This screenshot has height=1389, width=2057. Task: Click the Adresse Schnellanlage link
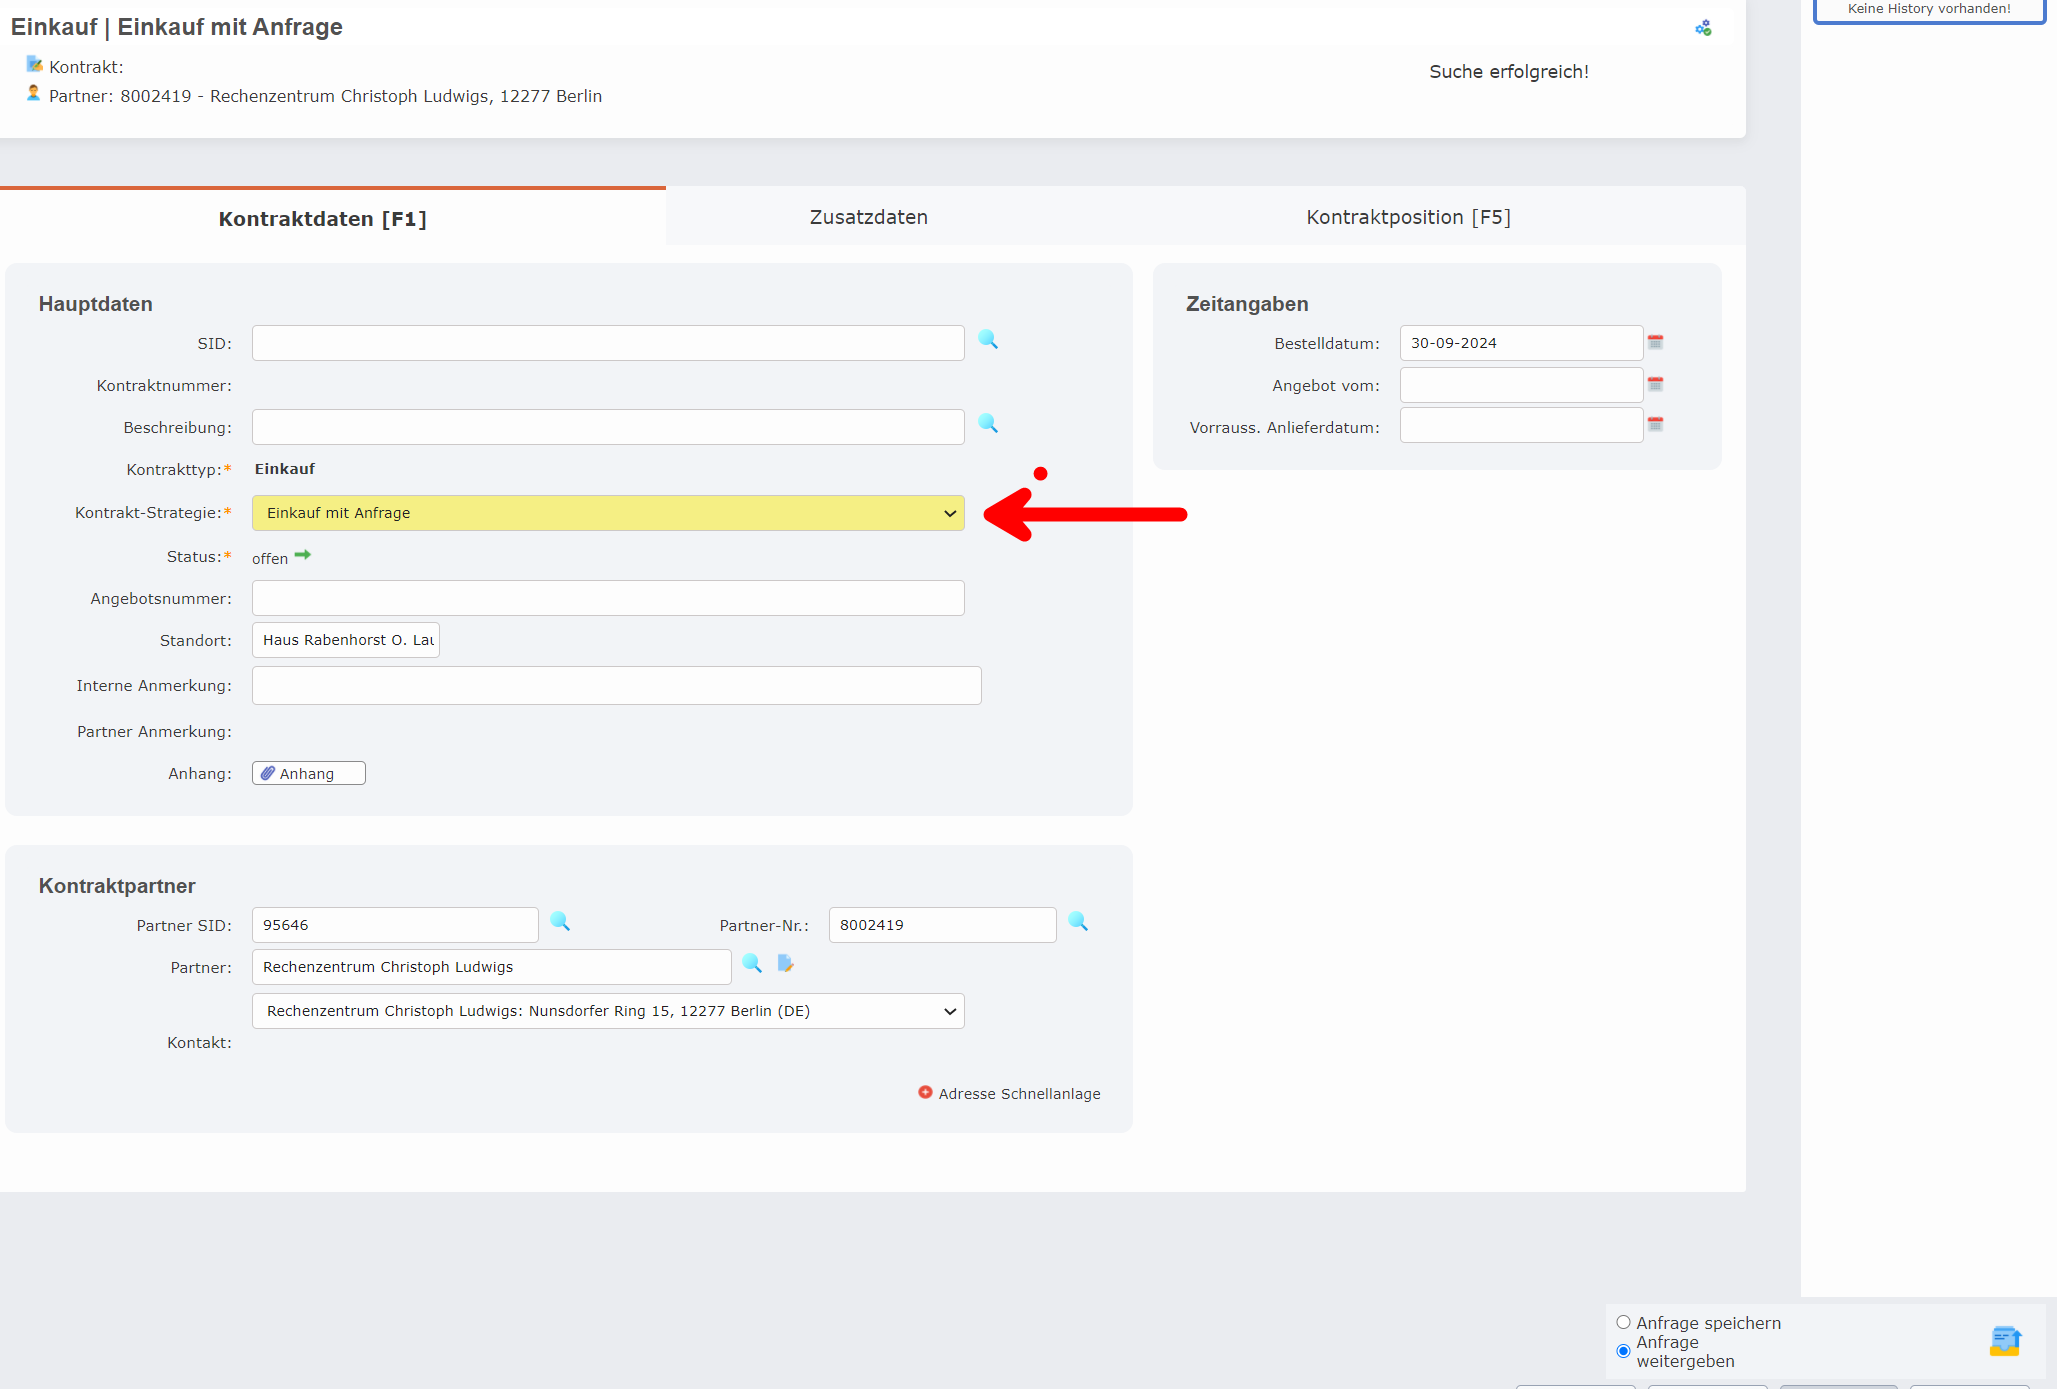[x=1018, y=1094]
